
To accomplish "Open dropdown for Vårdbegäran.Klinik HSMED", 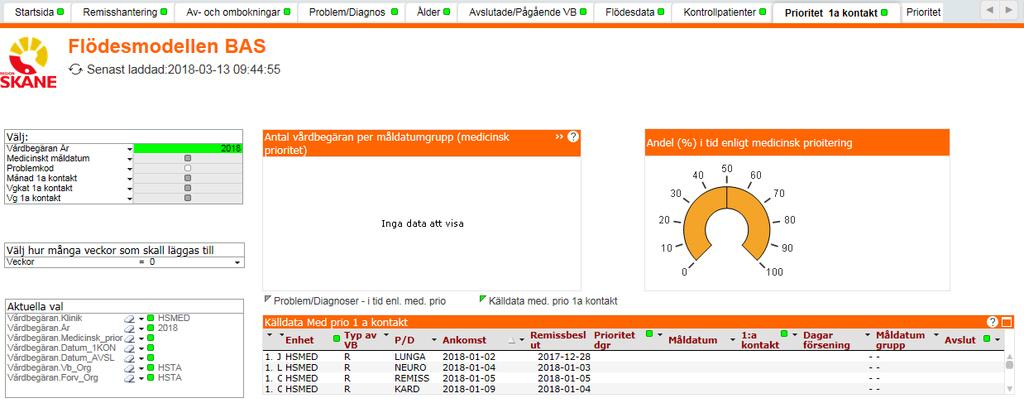I will [x=141, y=318].
